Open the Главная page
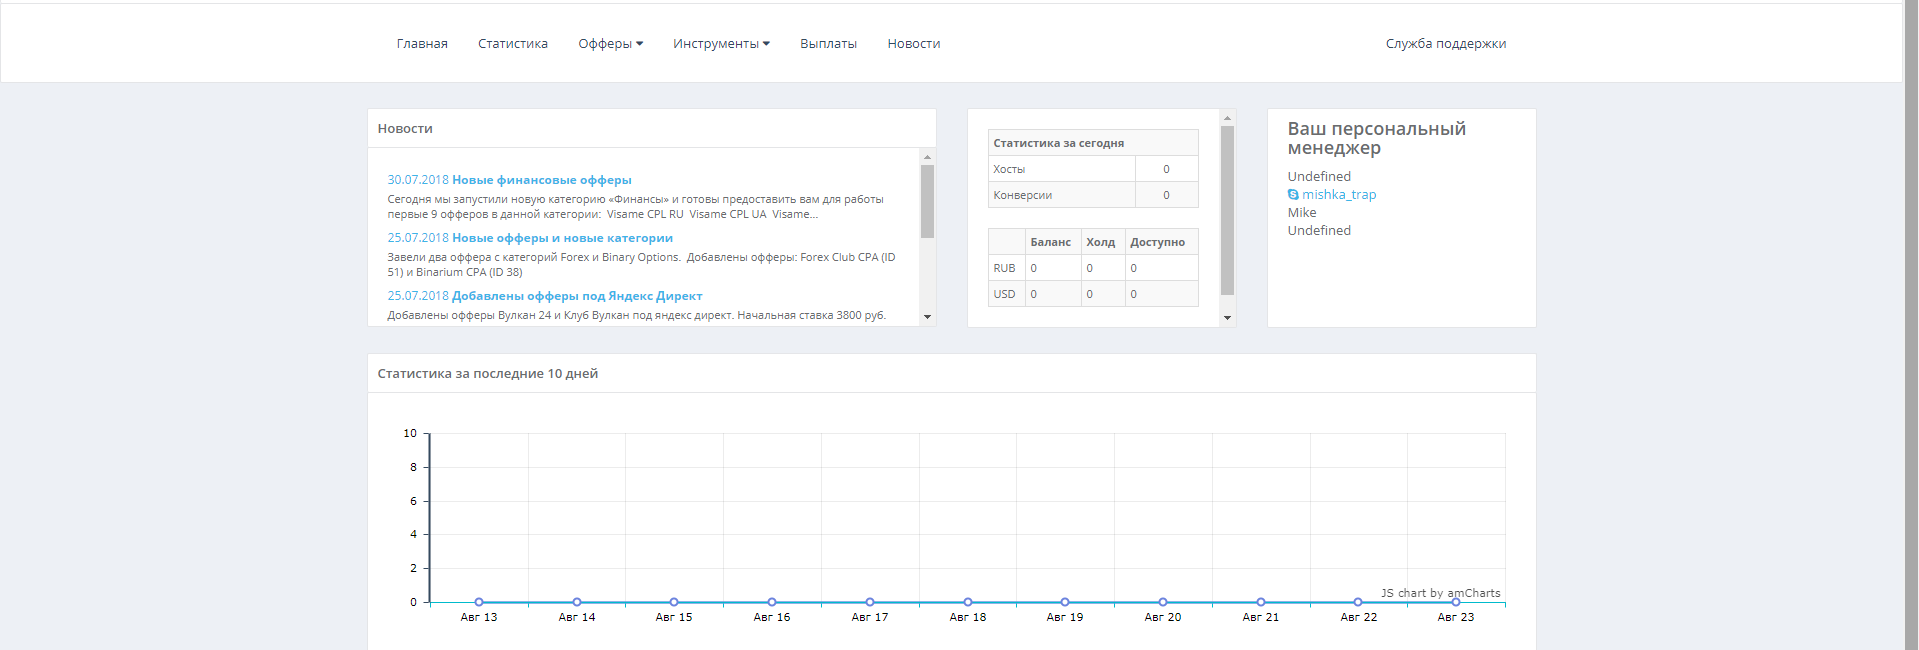The image size is (1919, 650). pyautogui.click(x=422, y=44)
